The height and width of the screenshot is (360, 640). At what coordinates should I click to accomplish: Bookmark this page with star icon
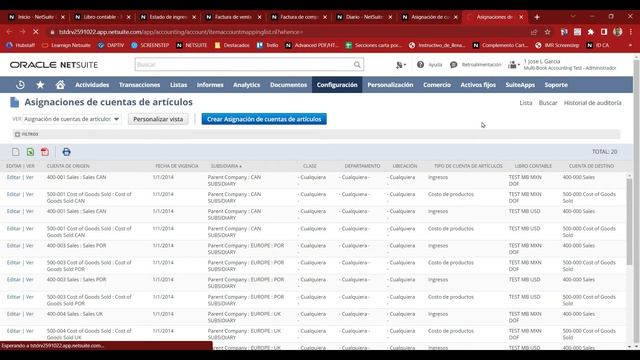(548, 32)
